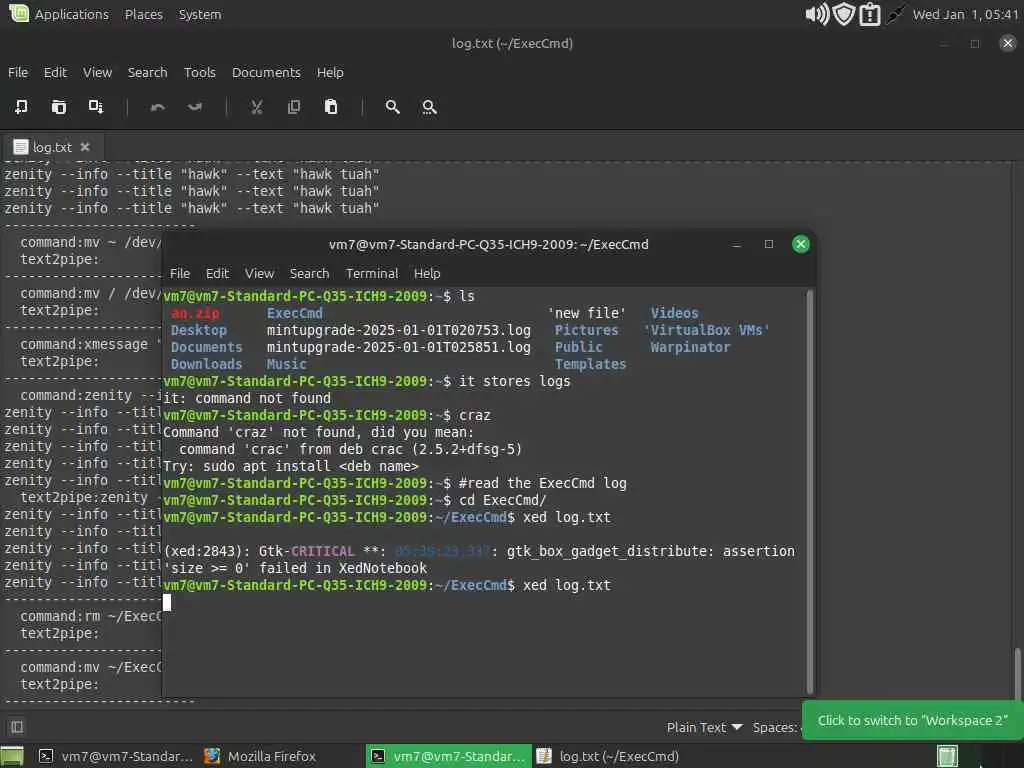Open the xed View menu
Viewport: 1024px width, 768px height.
97,72
